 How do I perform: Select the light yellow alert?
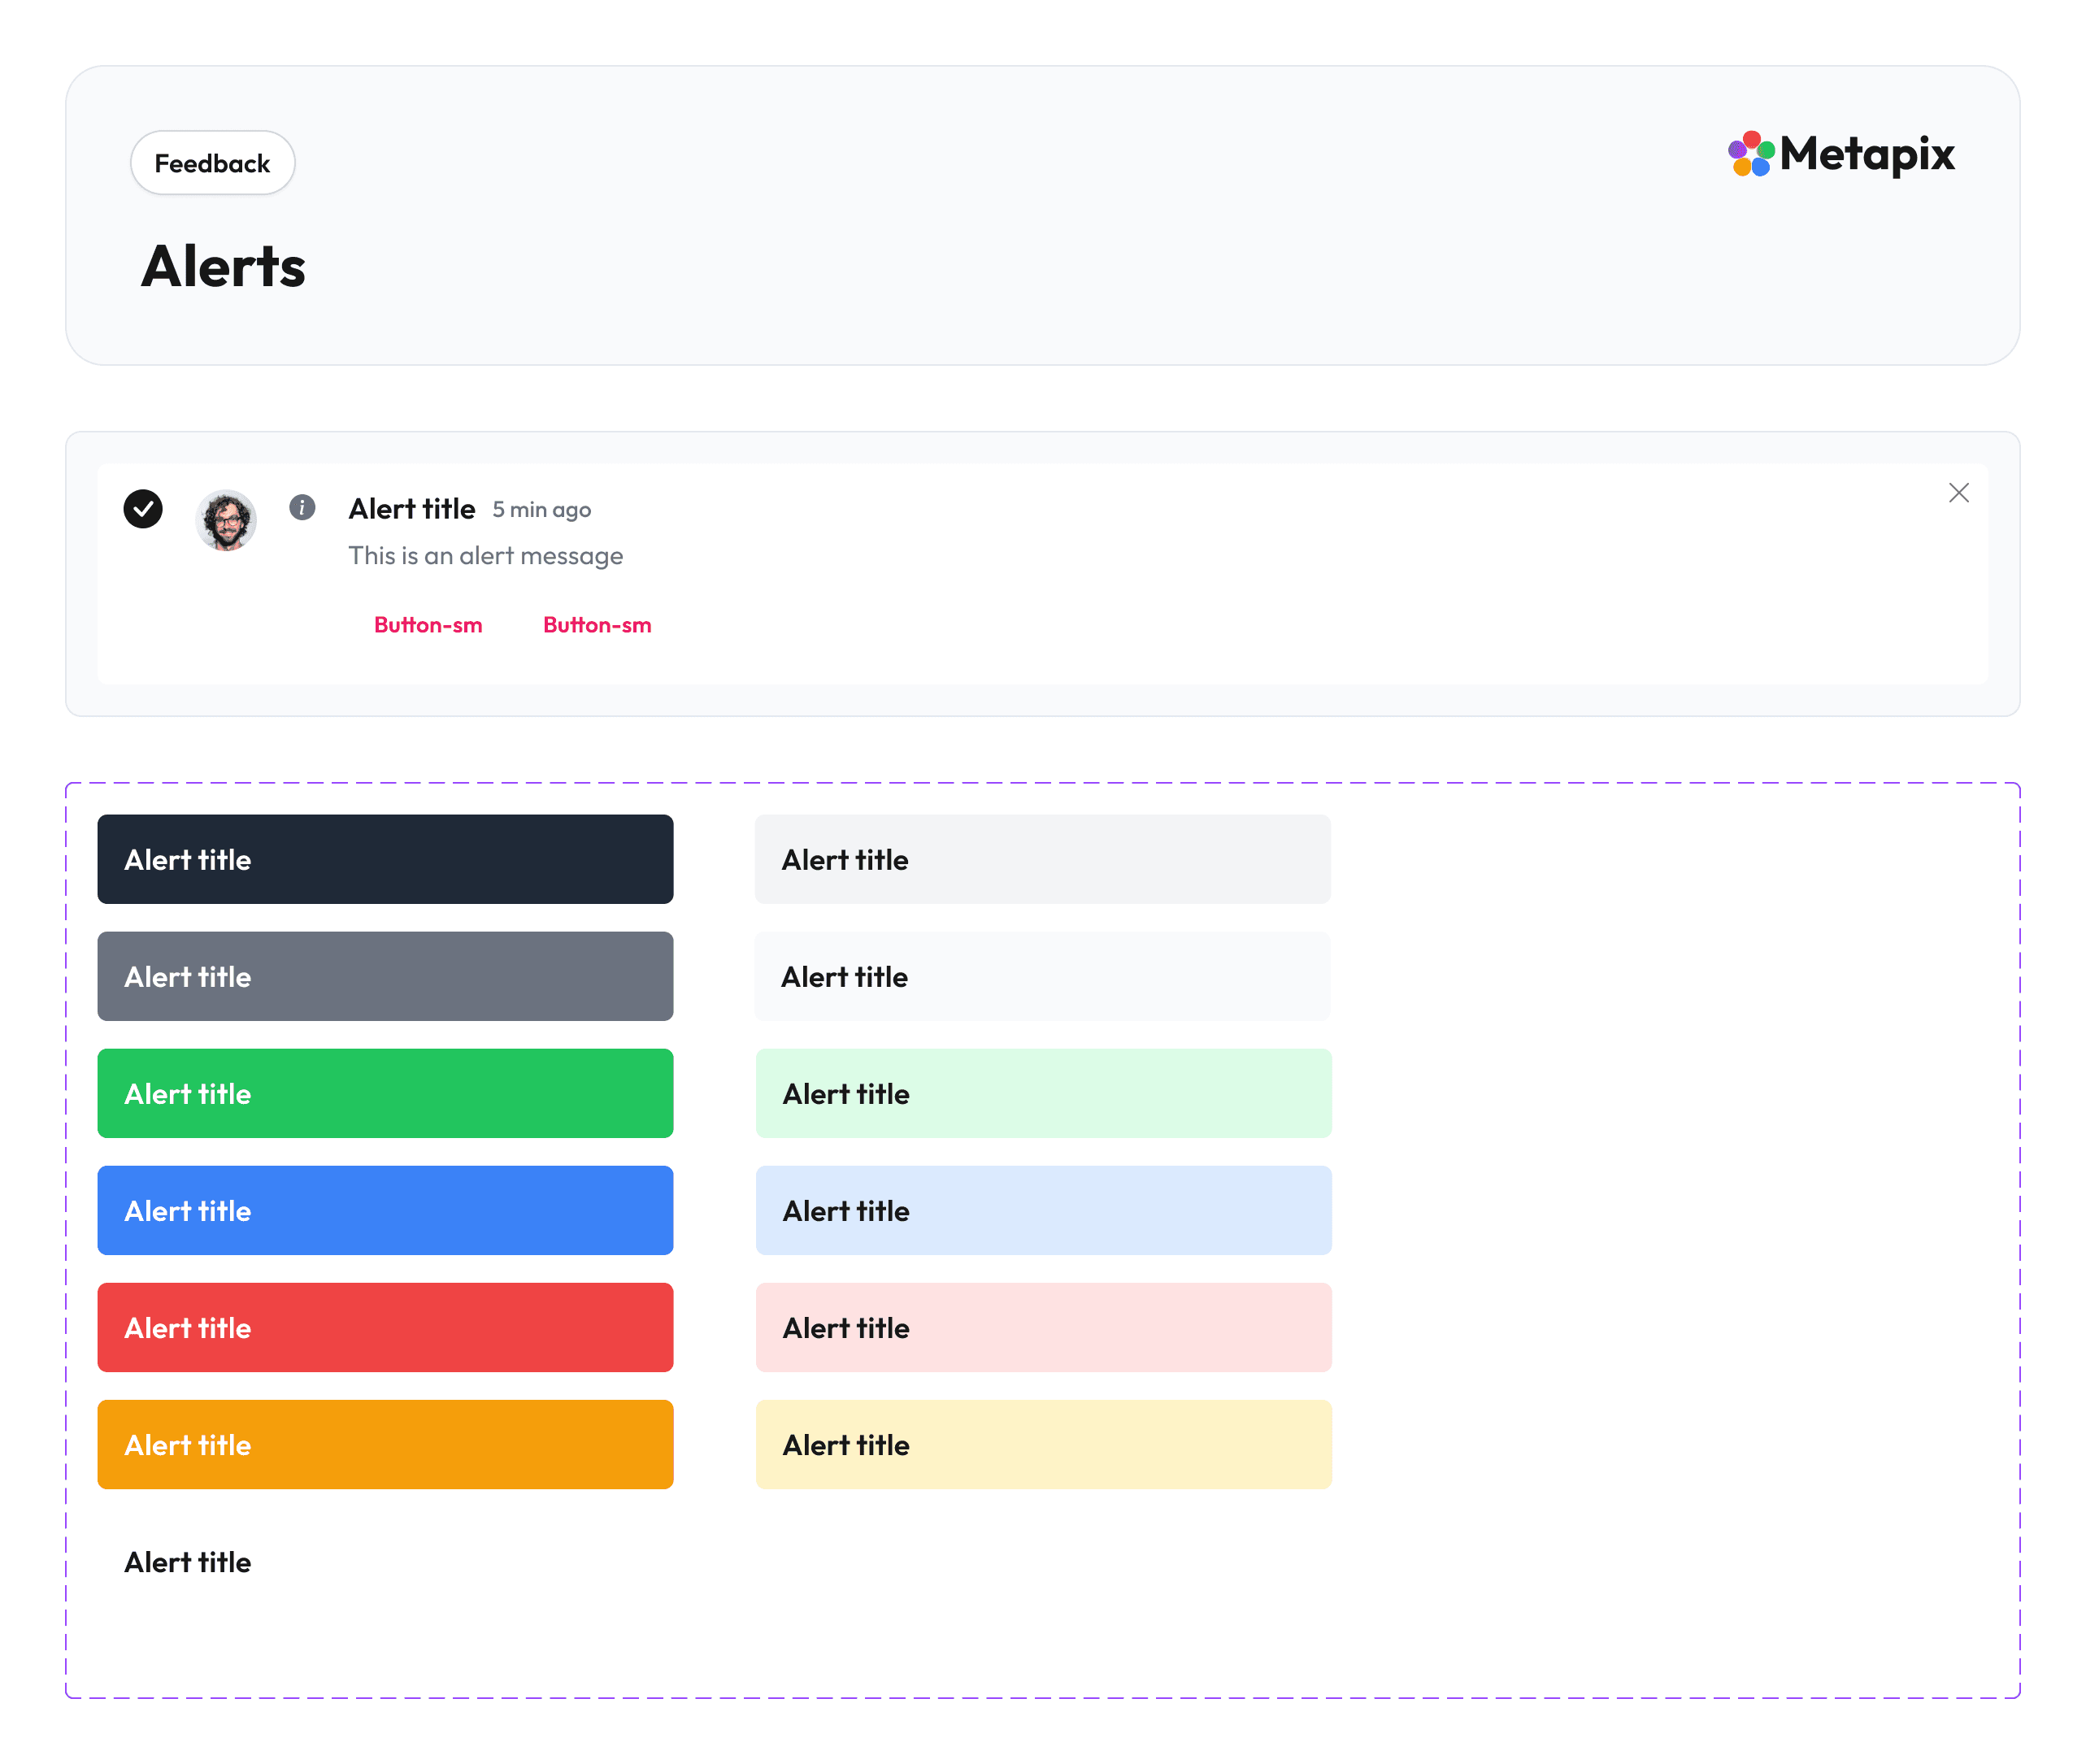click(x=1043, y=1444)
